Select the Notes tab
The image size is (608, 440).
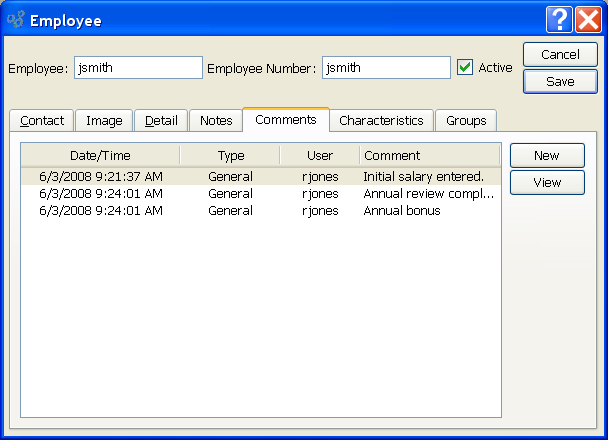tap(216, 121)
